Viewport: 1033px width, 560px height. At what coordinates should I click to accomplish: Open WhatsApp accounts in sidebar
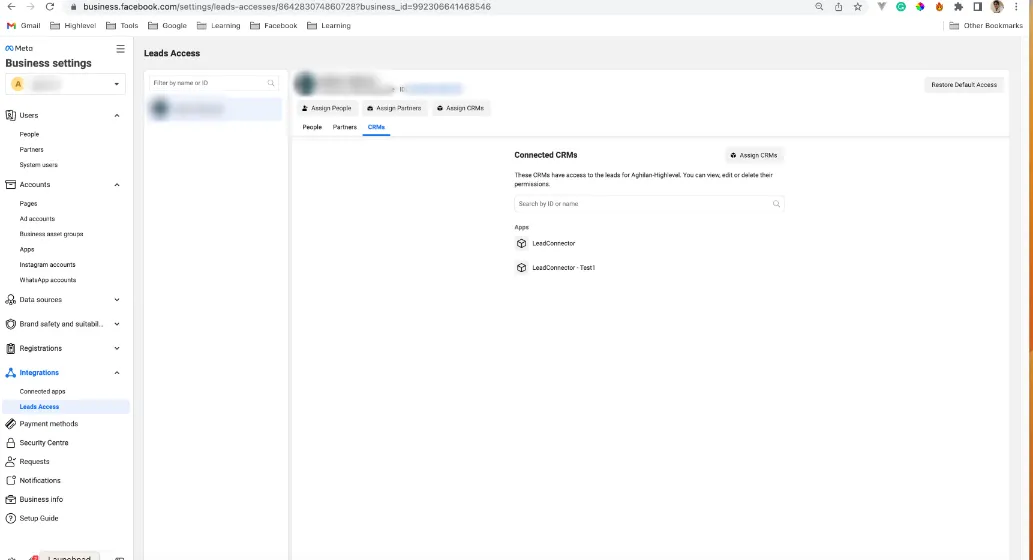(48, 280)
